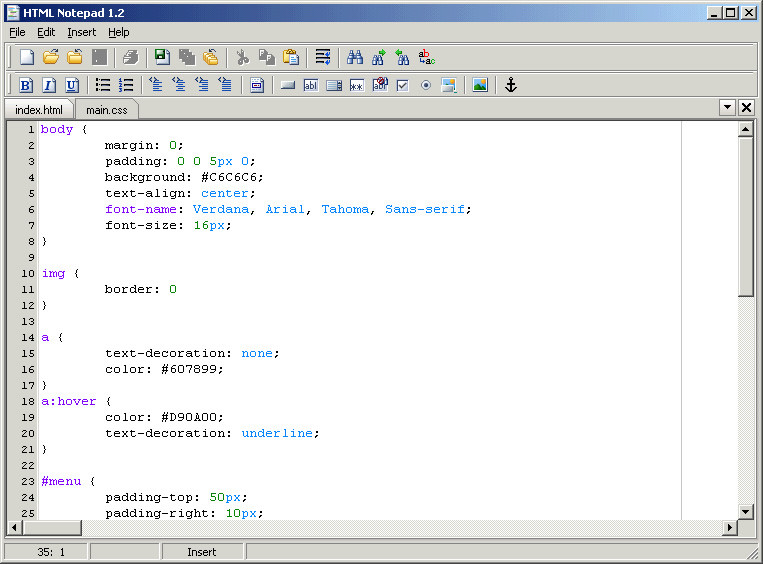Click the grayed-out dark square toolbar icon
The image size is (763, 564).
99,57
